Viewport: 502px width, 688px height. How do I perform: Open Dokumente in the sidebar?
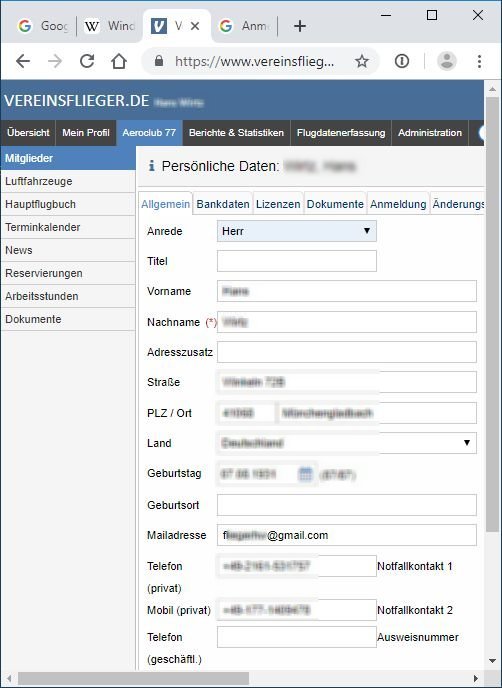[68, 319]
